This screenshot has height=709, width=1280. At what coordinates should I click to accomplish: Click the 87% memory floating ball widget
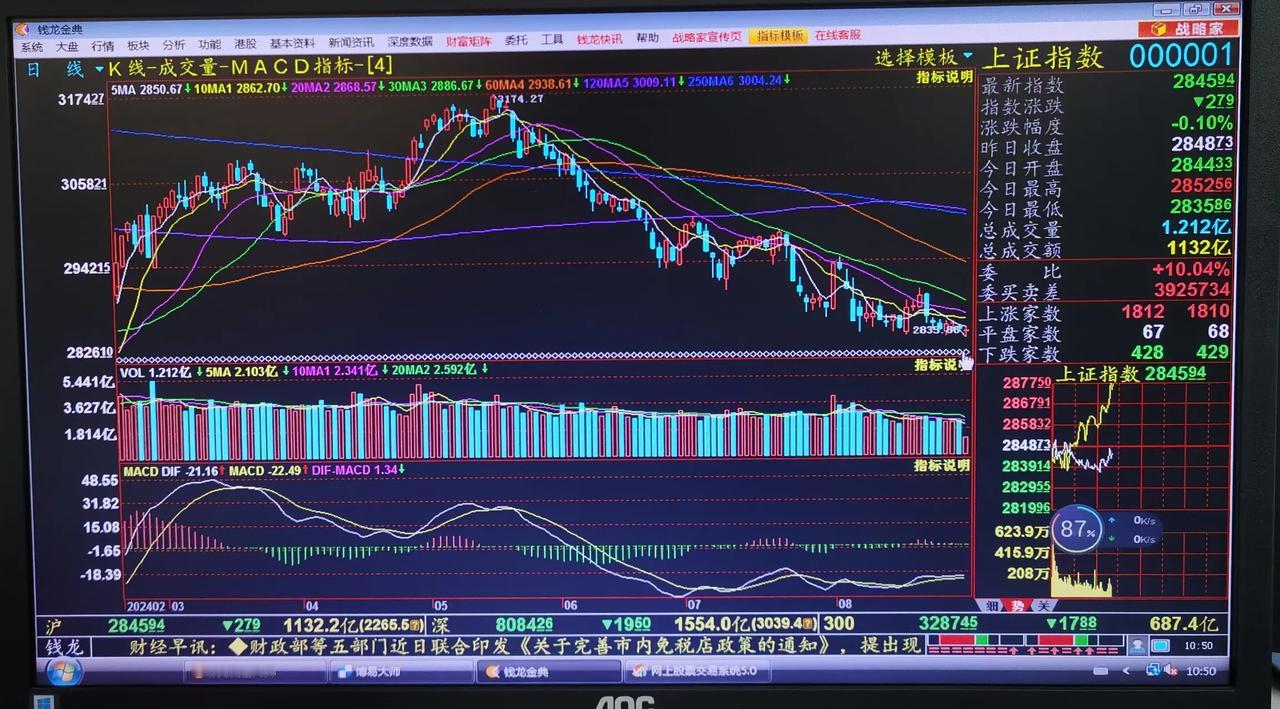click(x=1078, y=529)
